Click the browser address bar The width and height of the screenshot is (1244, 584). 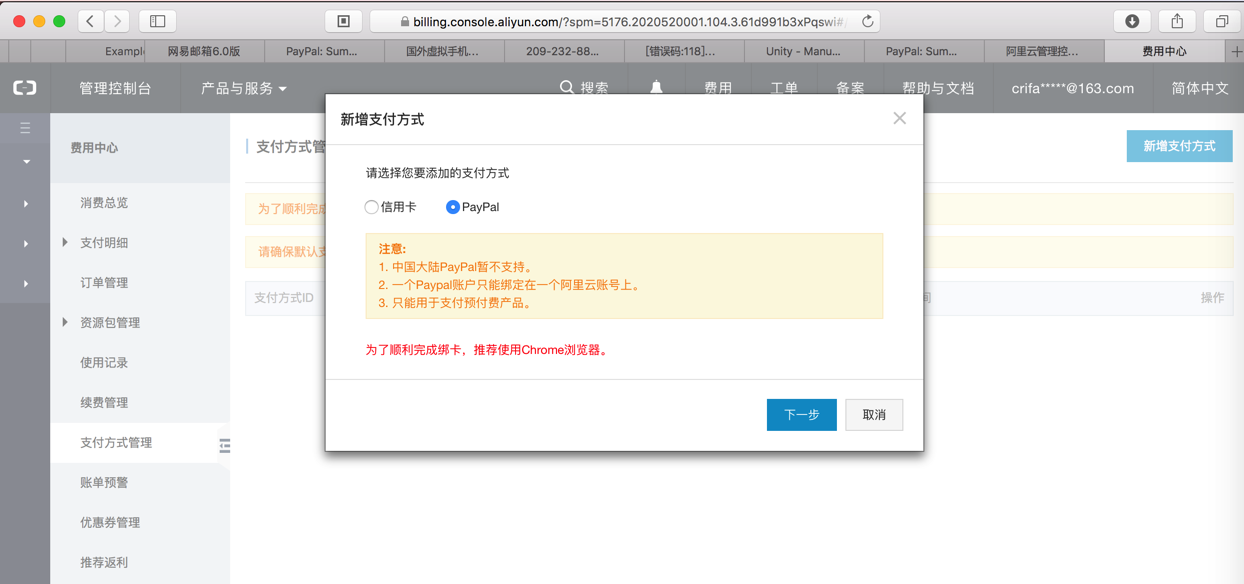pyautogui.click(x=620, y=21)
